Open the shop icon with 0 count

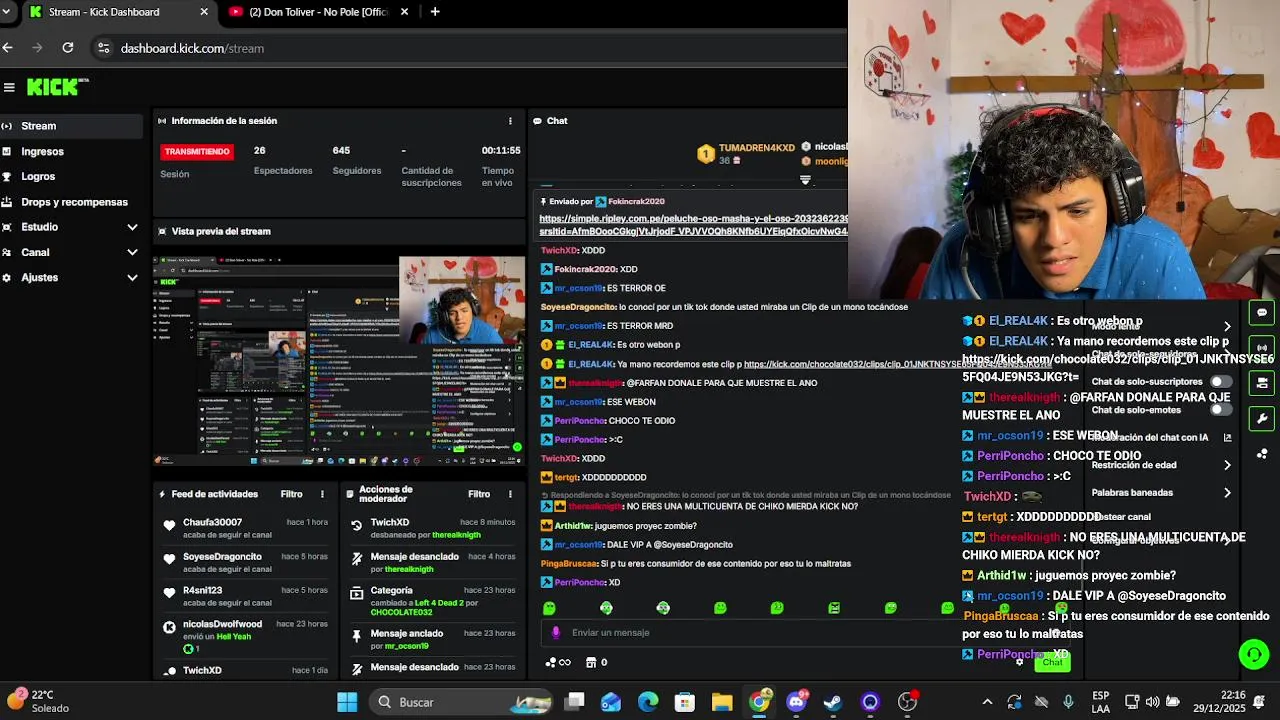tap(596, 662)
